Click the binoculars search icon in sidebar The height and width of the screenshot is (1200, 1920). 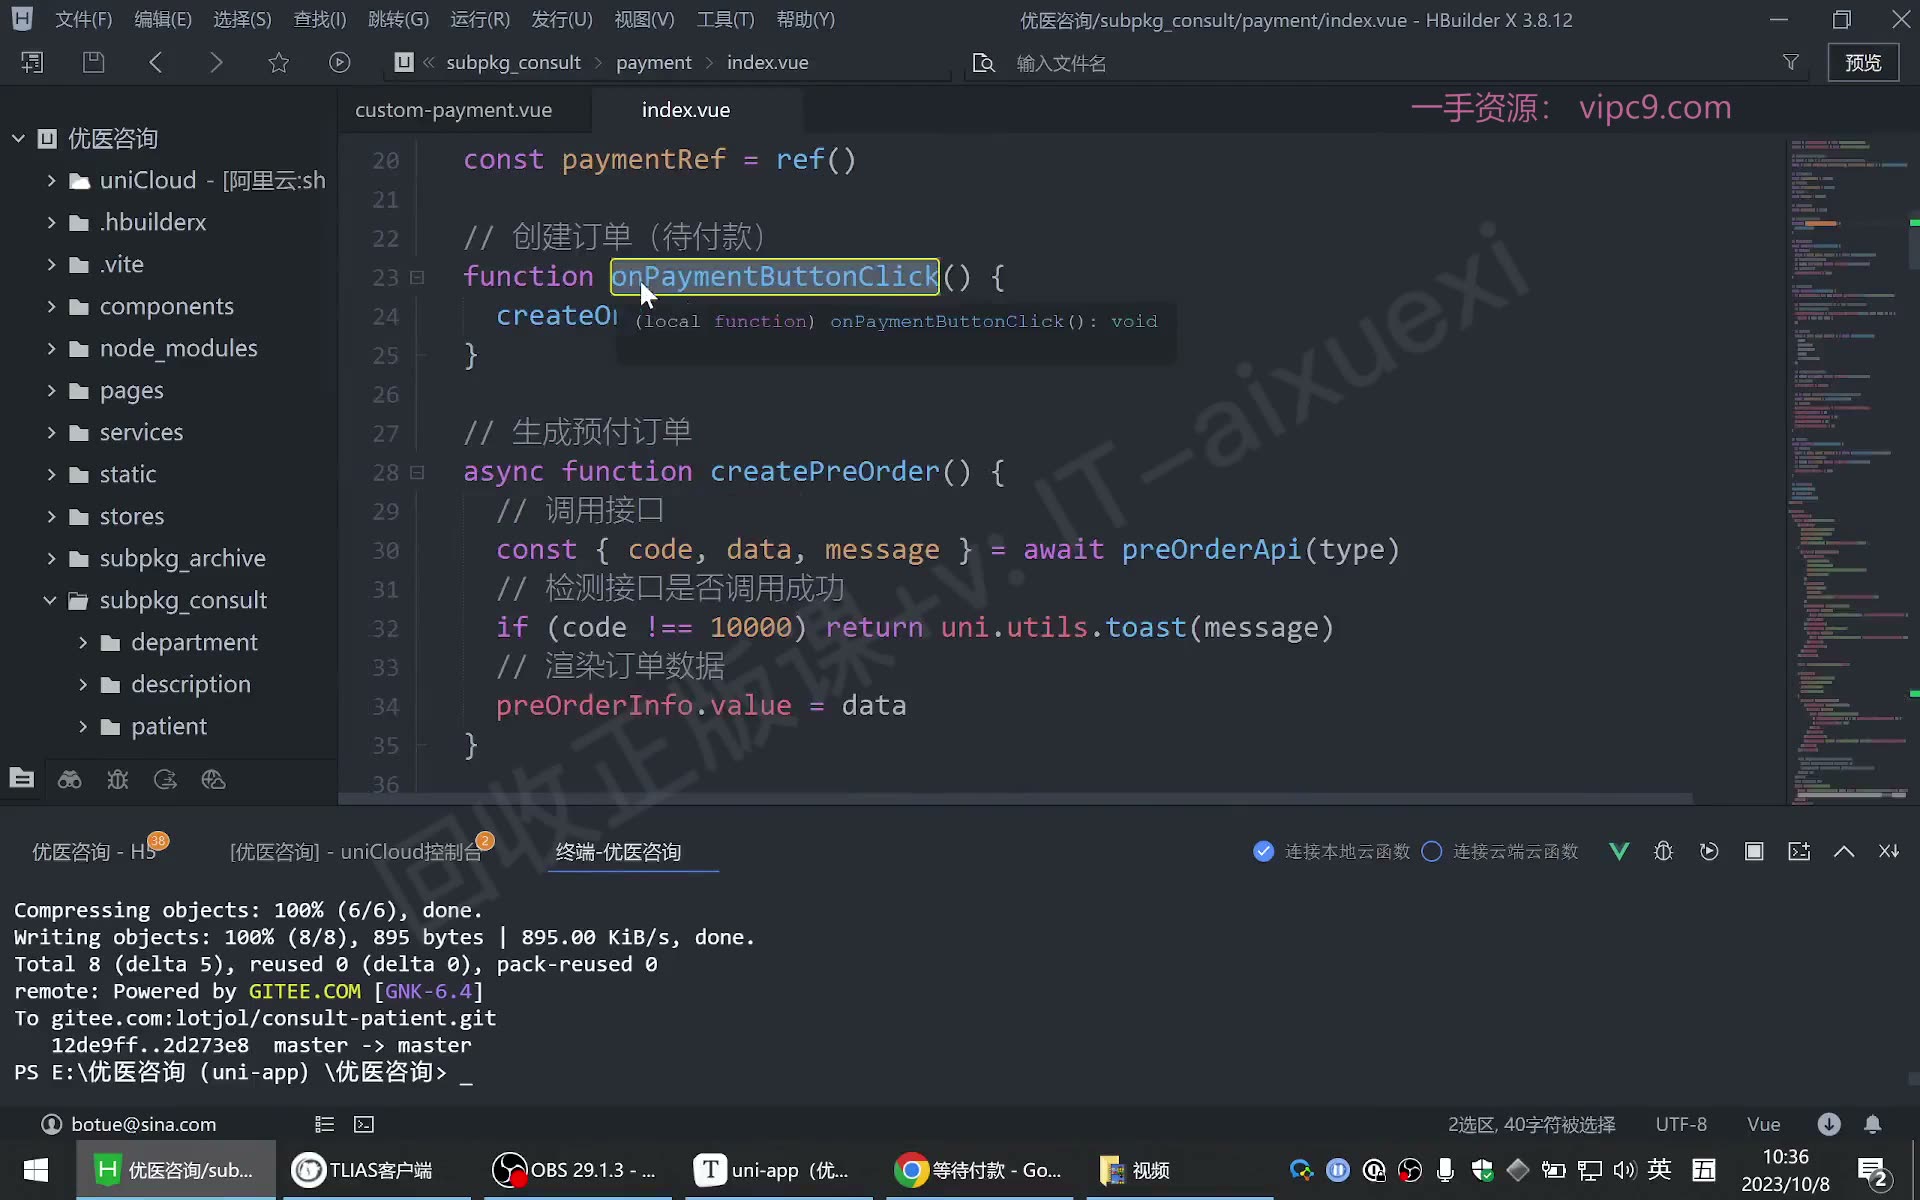[69, 779]
